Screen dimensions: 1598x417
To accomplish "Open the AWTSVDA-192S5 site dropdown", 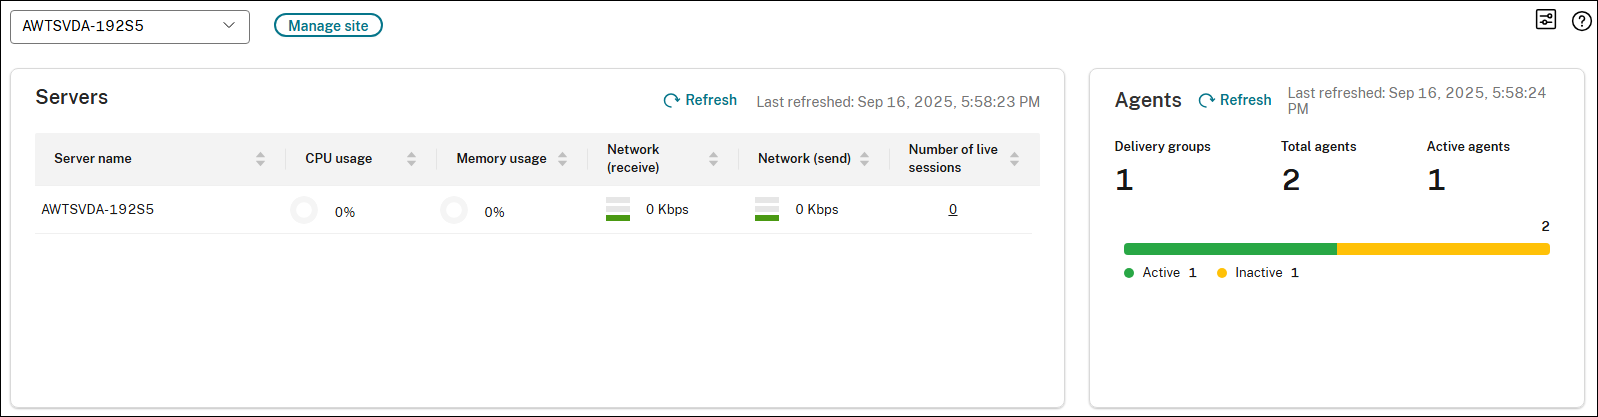I will (130, 26).
